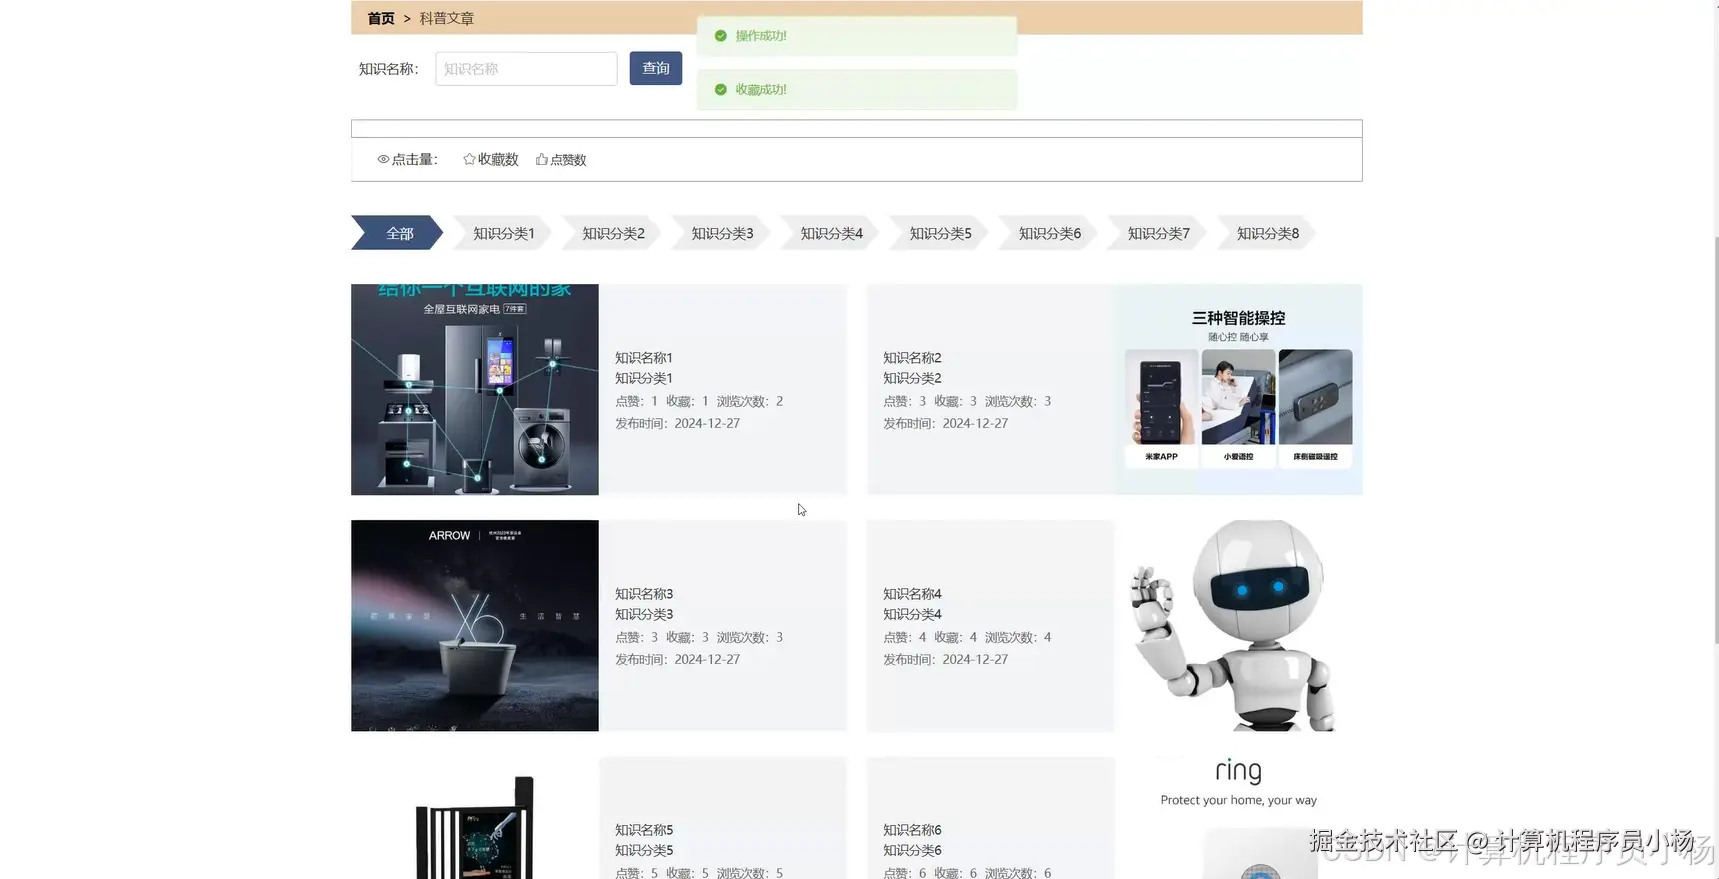Click 发布时间 2024-12-27 in 知识名称1 card
The image size is (1719, 879).
[x=678, y=423]
